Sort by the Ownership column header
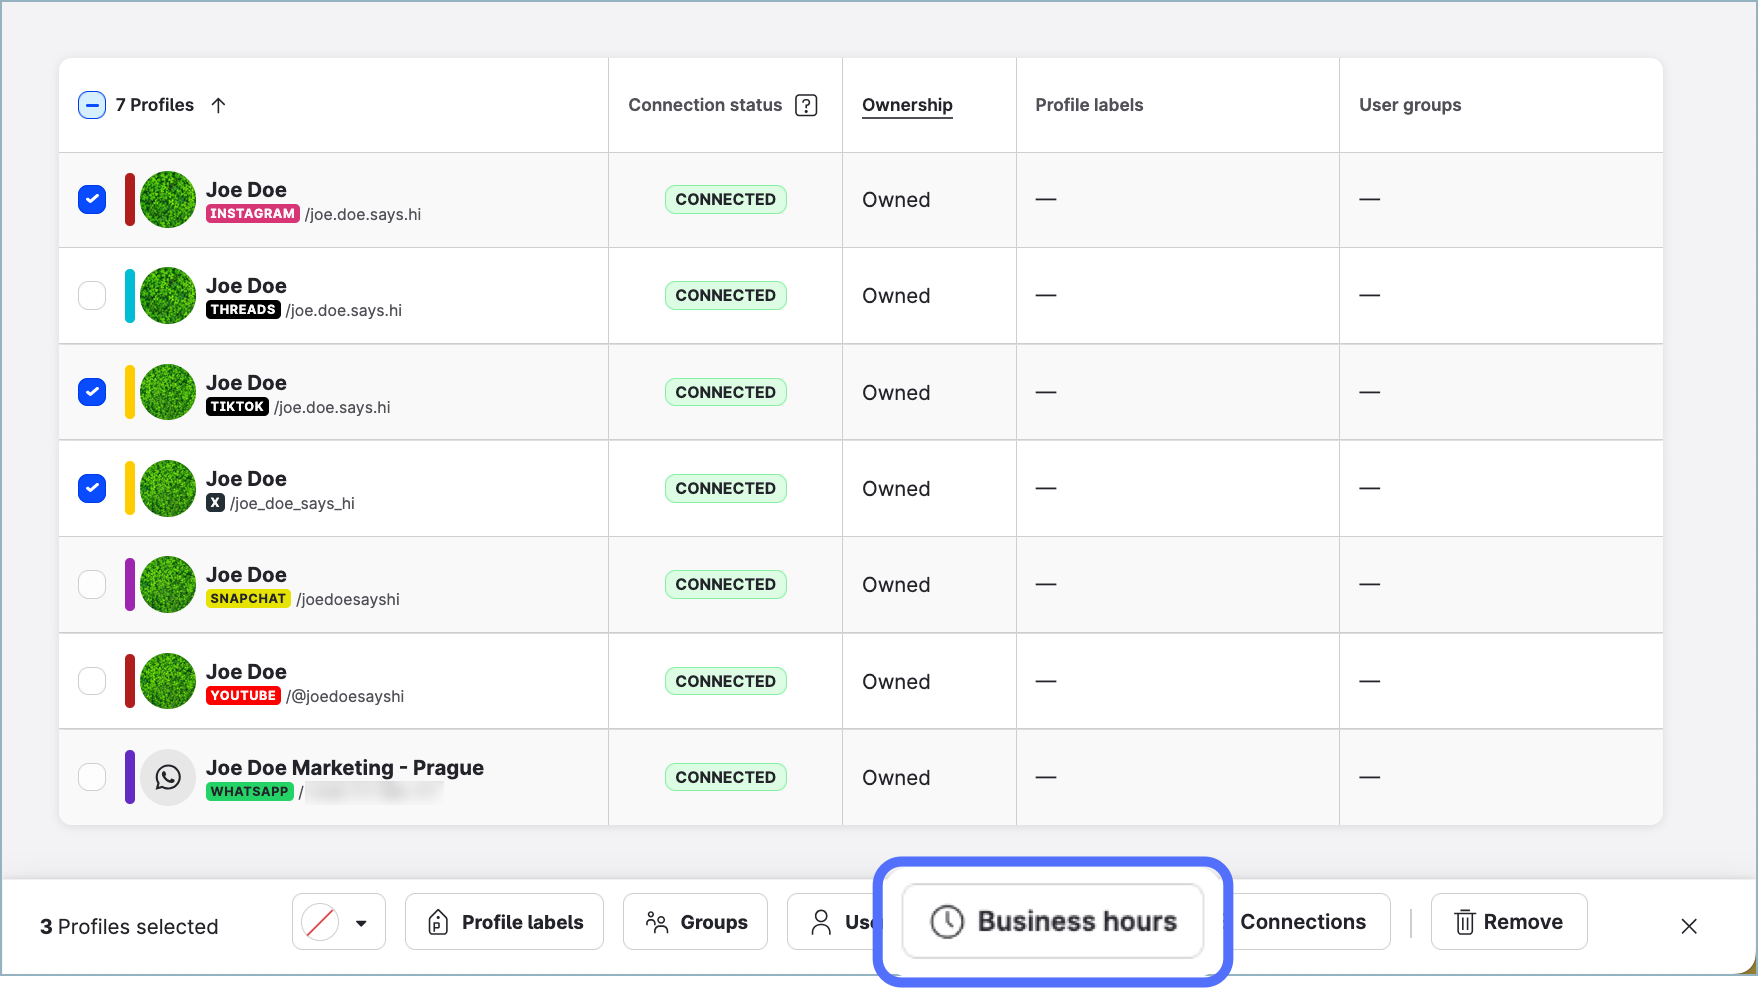 point(907,105)
